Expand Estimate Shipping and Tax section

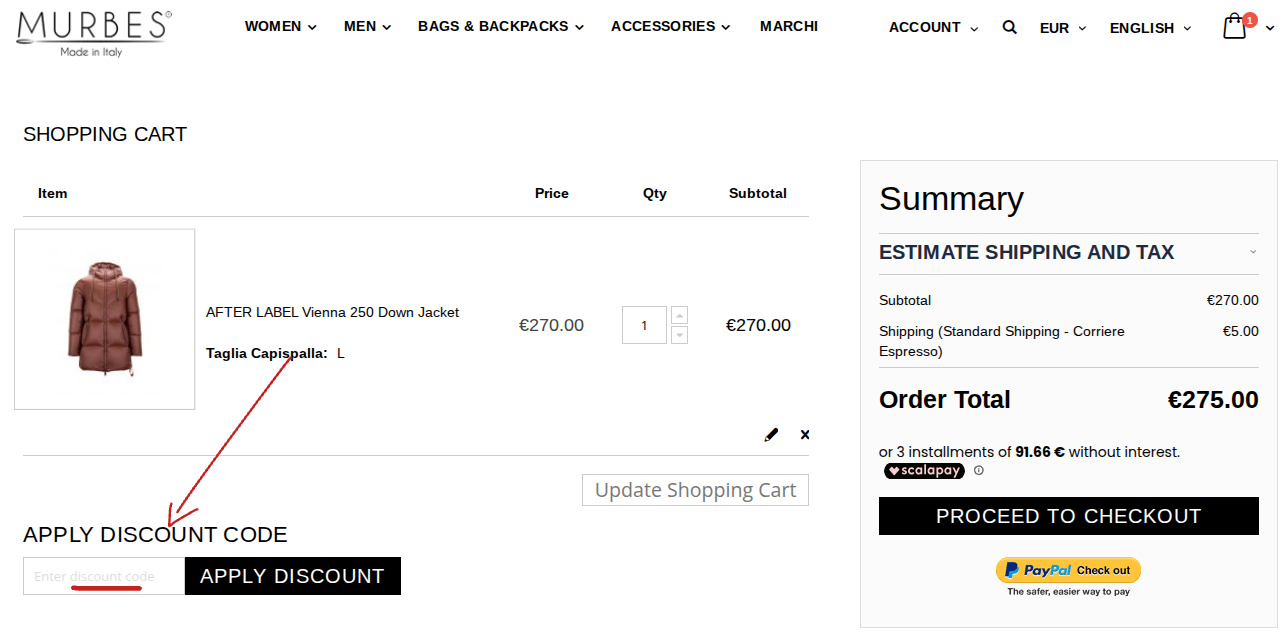coord(1068,252)
